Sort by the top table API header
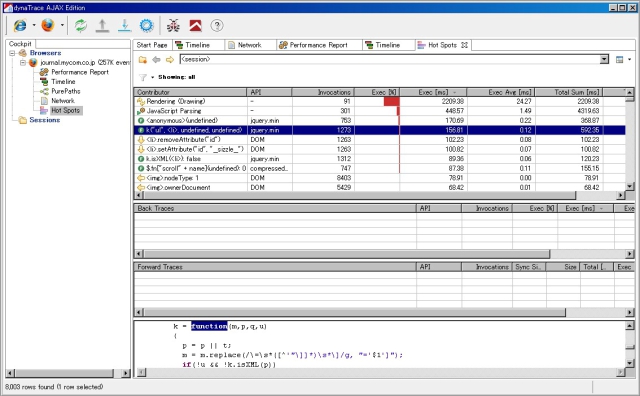Viewport: 640px width, 396px height. [269, 92]
